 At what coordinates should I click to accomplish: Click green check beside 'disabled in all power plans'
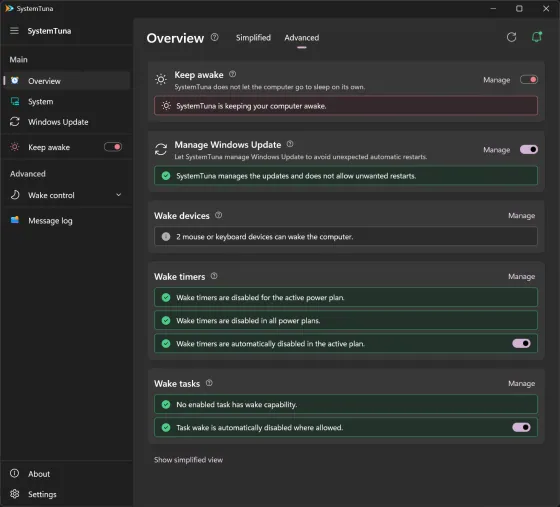point(166,320)
